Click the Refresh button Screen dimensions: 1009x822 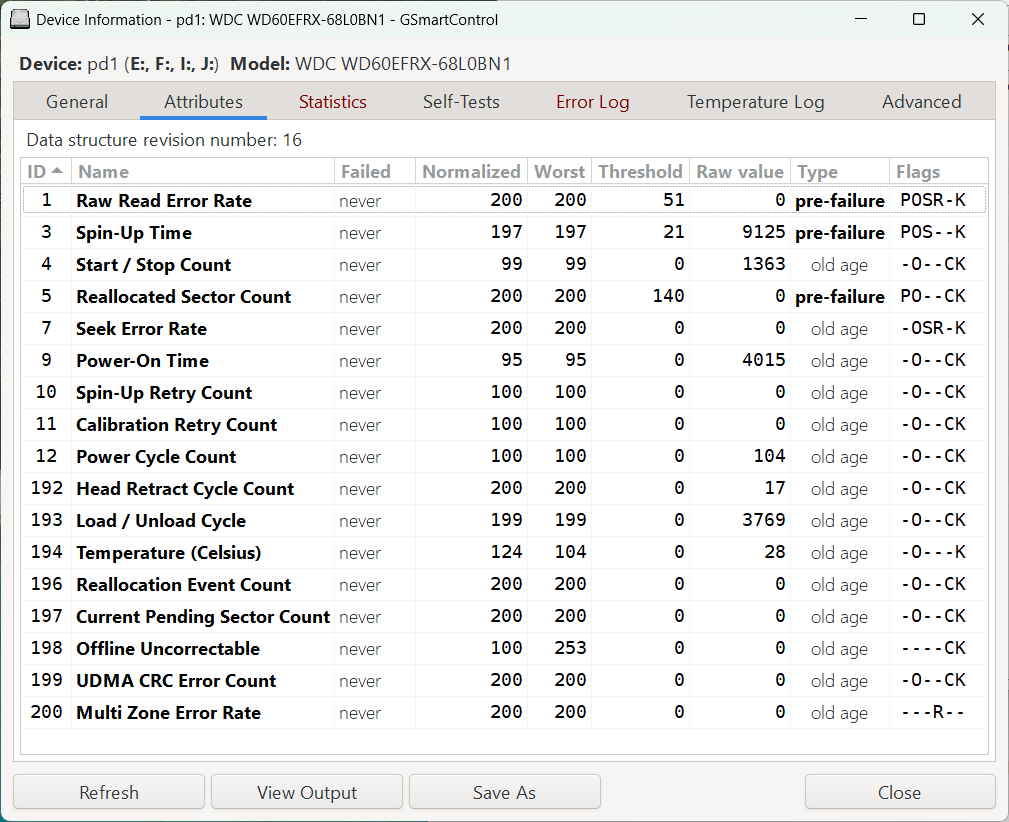pos(109,792)
